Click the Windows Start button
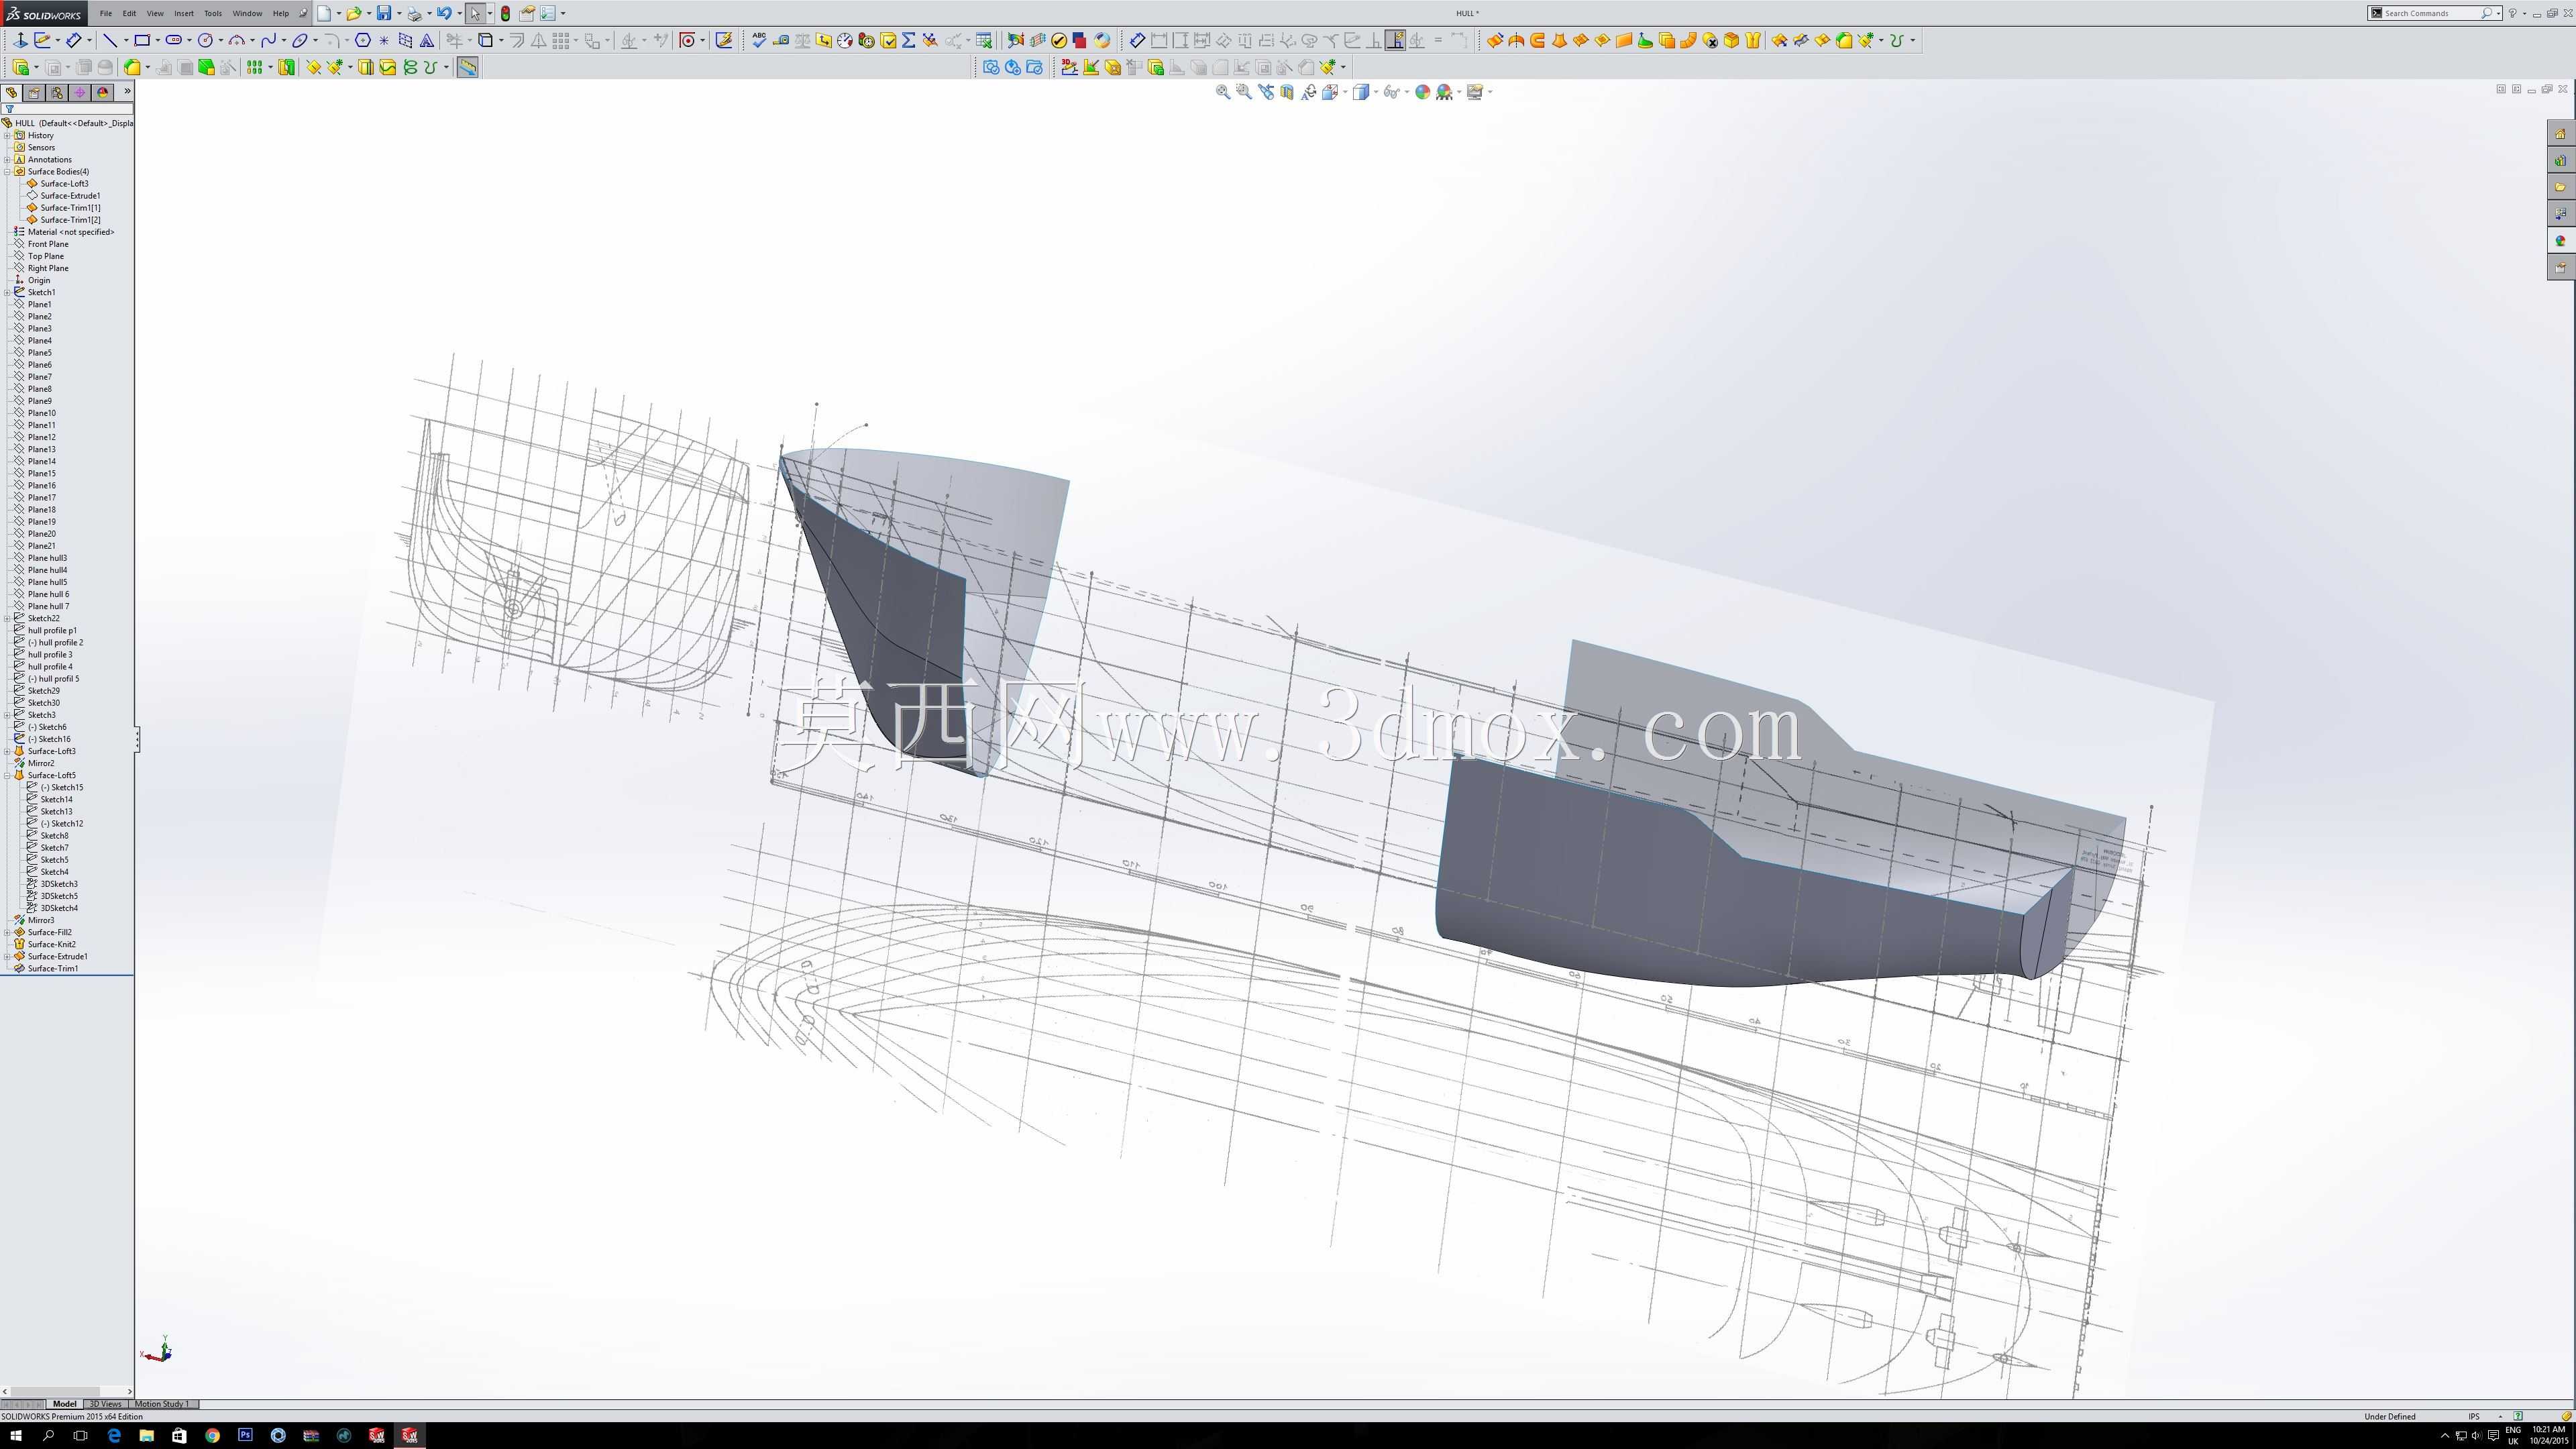 (x=15, y=1435)
